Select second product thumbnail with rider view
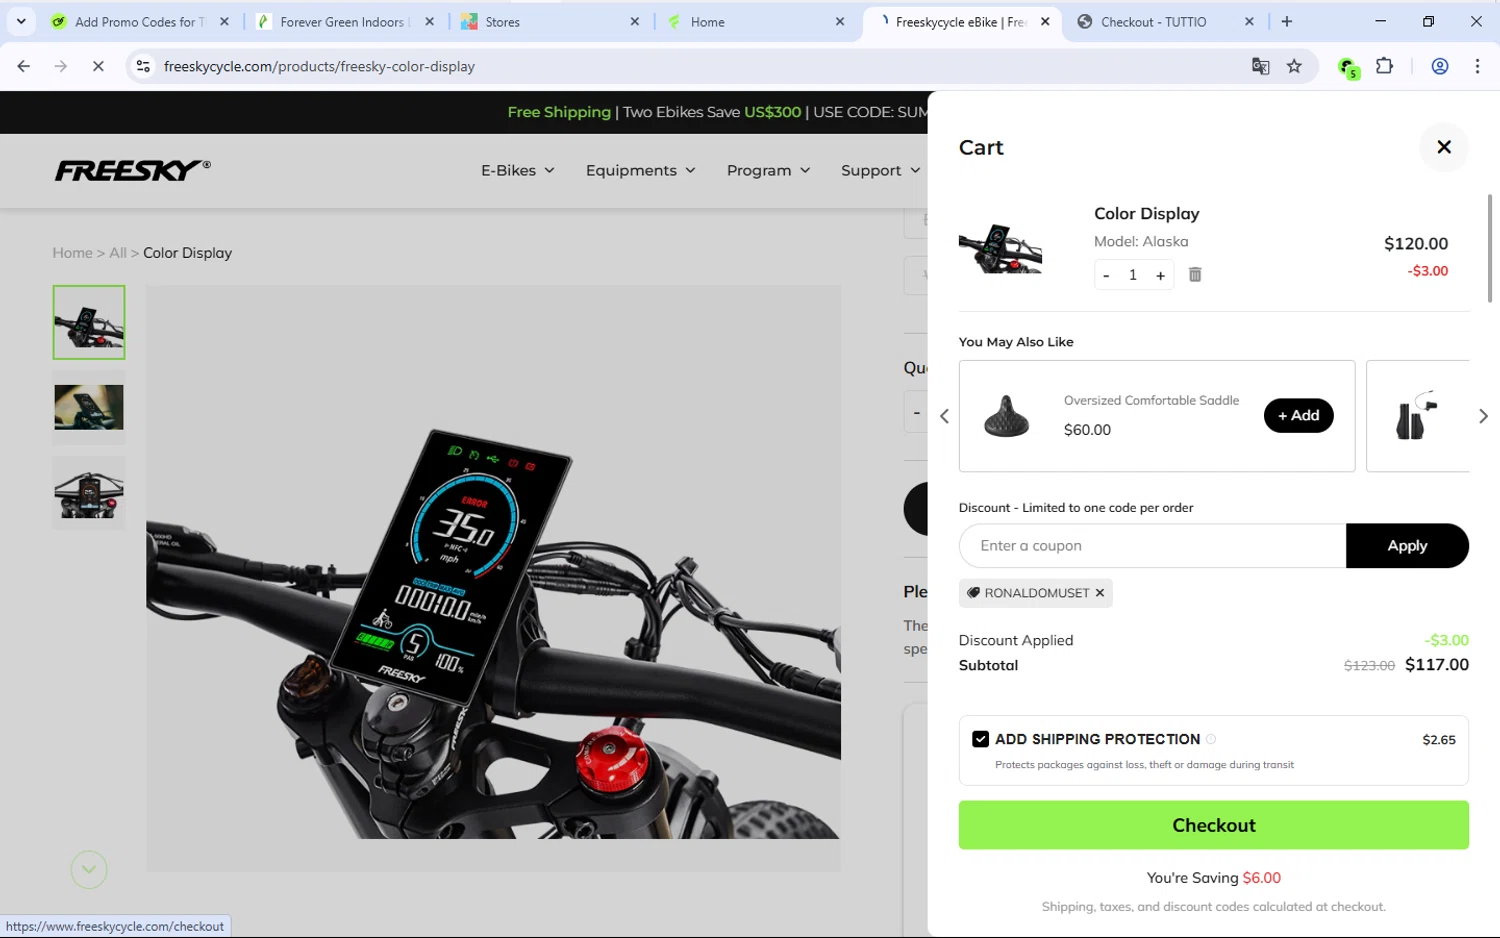 tap(89, 408)
